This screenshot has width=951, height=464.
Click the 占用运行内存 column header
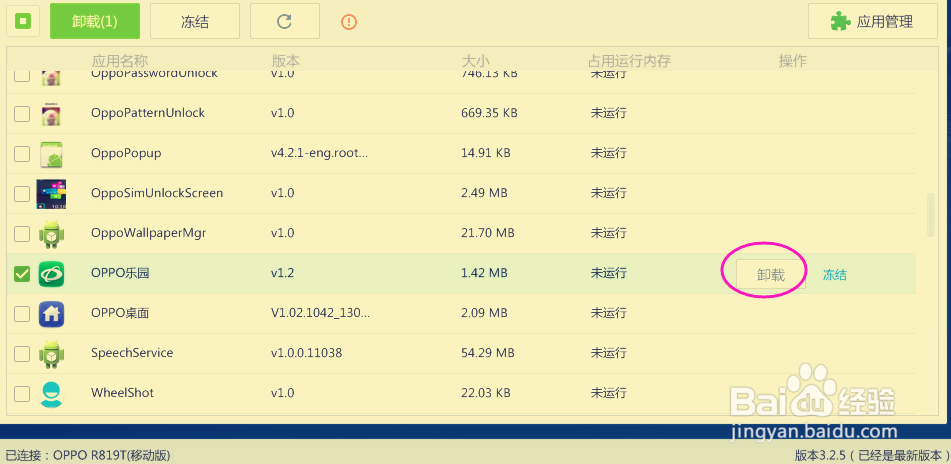click(x=630, y=61)
